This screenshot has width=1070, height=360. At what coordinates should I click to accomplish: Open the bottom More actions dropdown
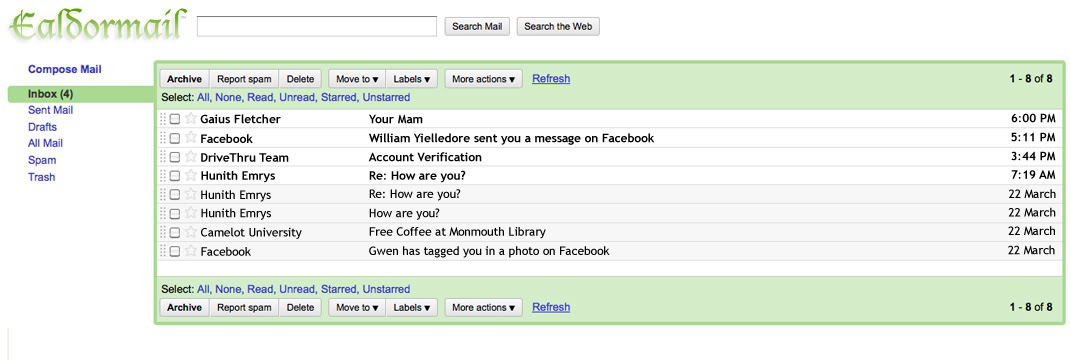(x=483, y=308)
